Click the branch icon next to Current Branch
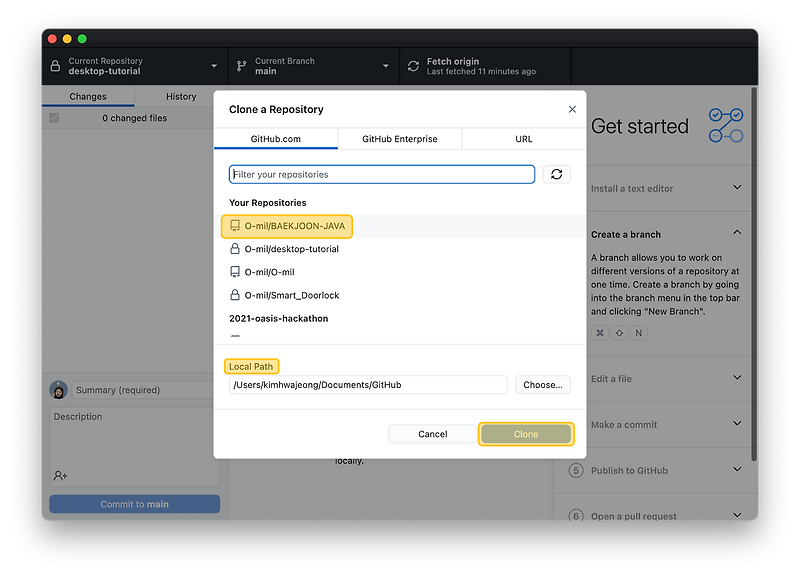This screenshot has width=800, height=576. (x=239, y=65)
